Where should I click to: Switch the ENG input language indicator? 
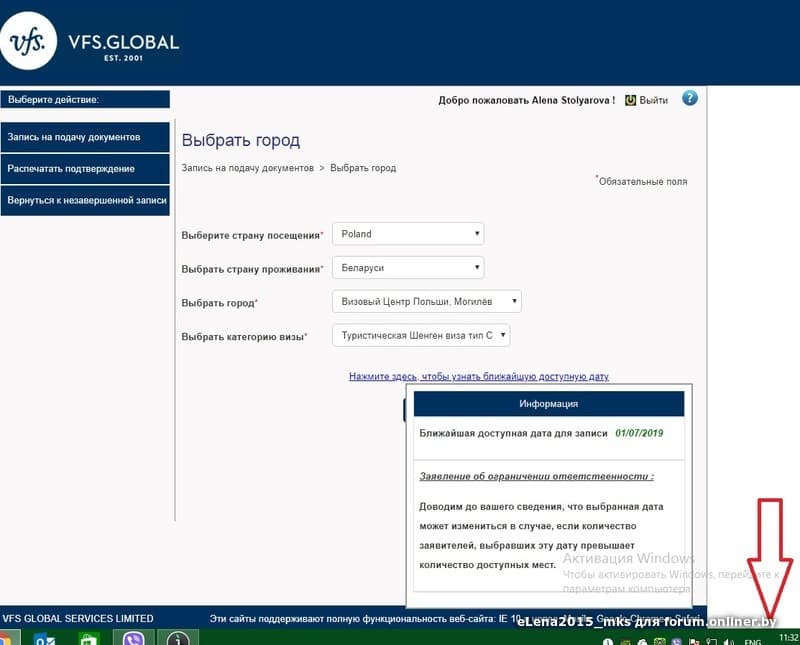[753, 641]
